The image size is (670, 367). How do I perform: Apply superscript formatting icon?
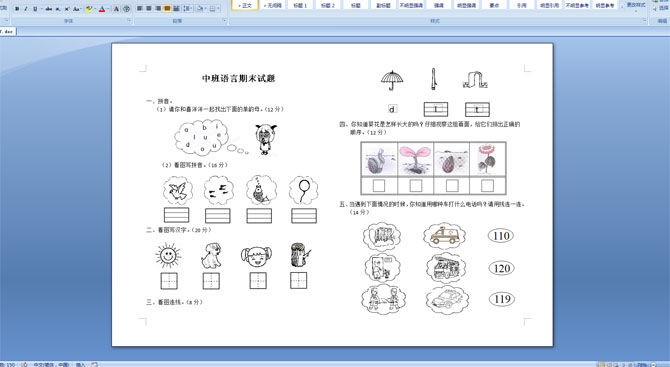coord(67,9)
